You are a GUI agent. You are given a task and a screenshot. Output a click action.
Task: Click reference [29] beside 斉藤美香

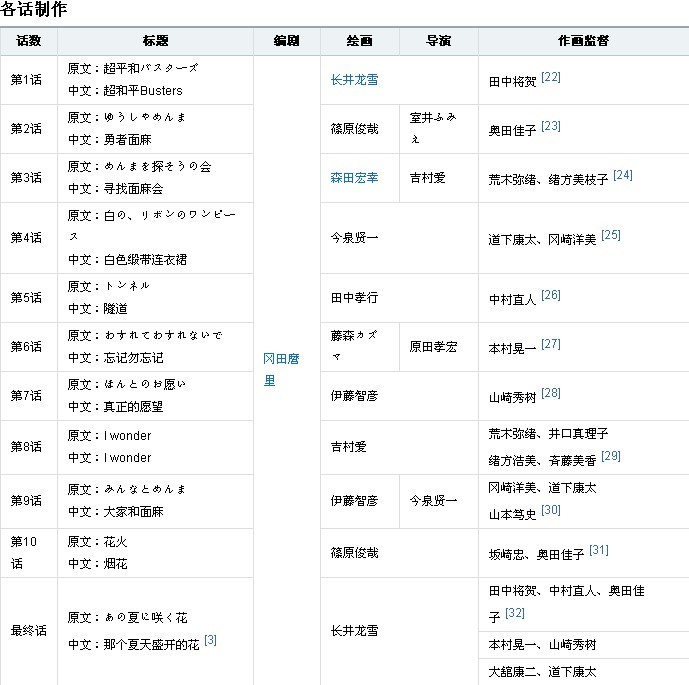611,456
